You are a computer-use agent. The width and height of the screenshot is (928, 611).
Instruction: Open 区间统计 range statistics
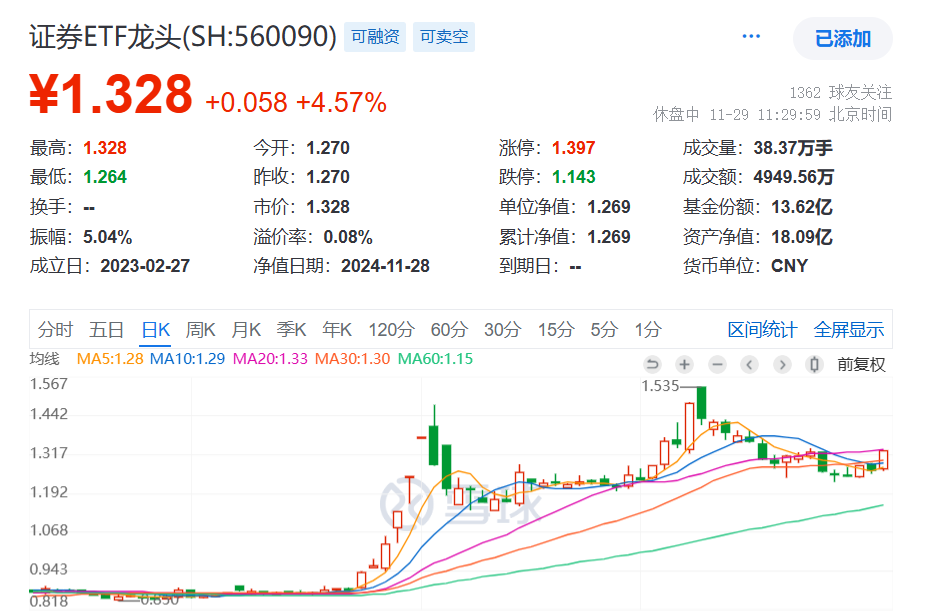point(762,329)
